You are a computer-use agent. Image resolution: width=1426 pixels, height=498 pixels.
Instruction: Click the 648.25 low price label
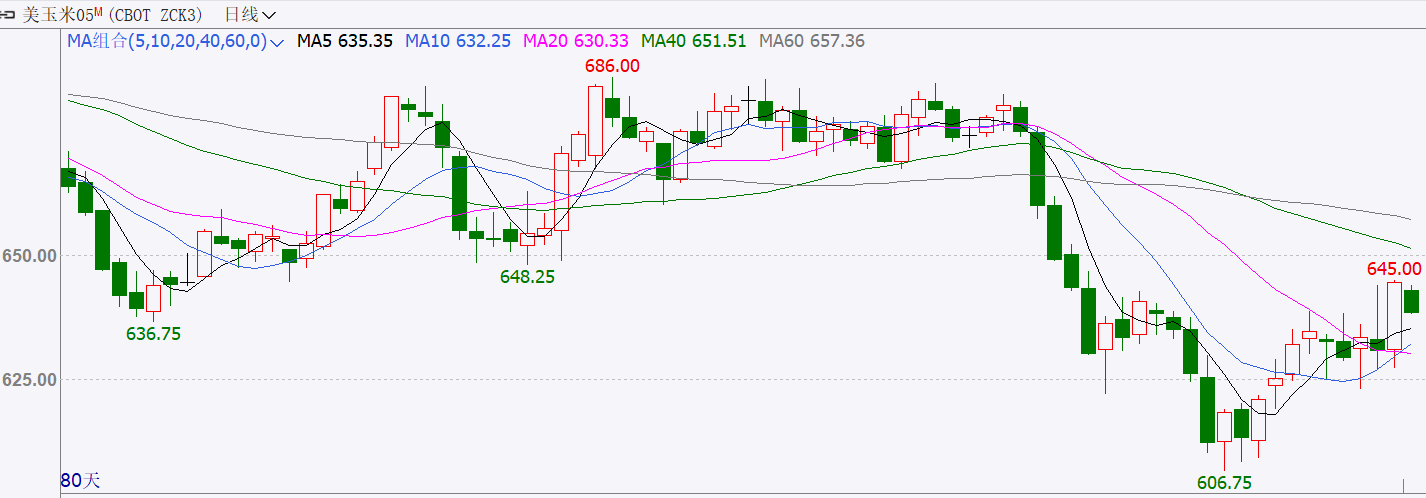click(527, 277)
